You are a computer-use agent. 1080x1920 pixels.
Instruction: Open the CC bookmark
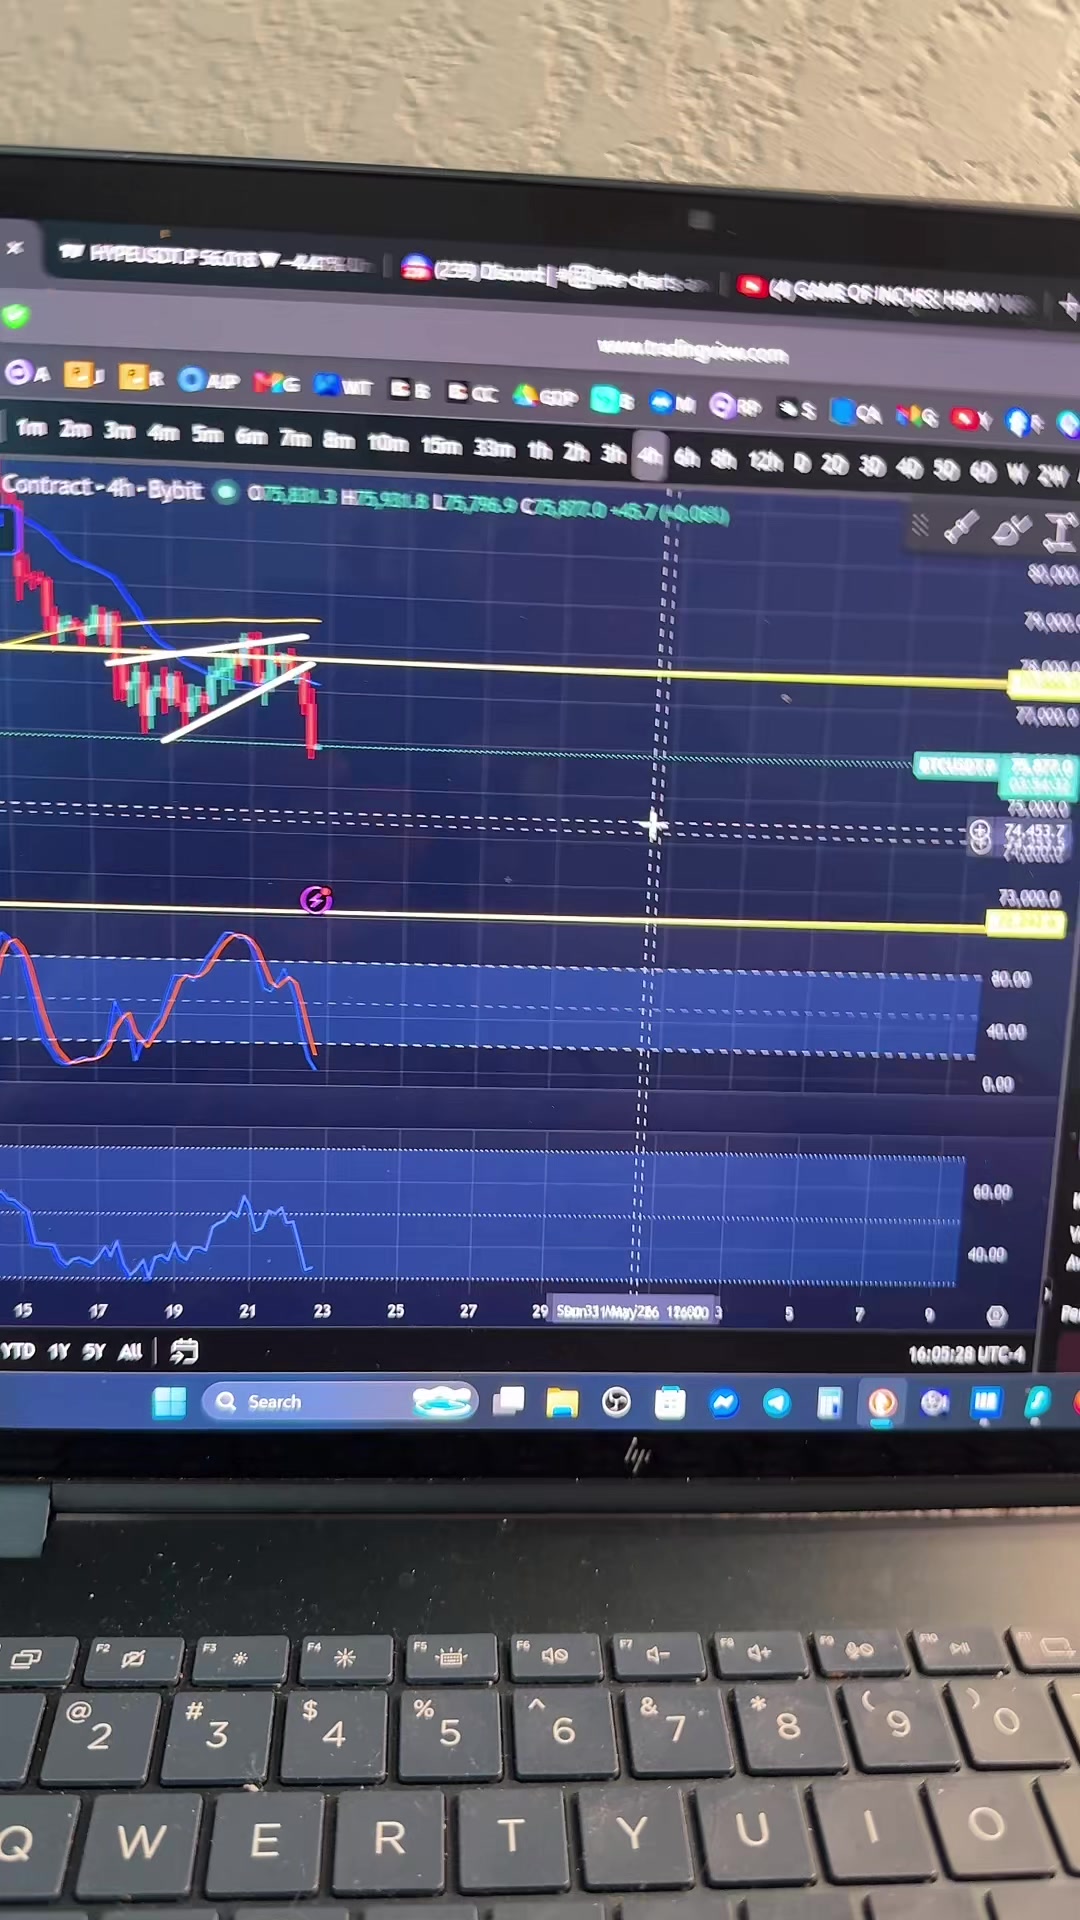tap(472, 392)
